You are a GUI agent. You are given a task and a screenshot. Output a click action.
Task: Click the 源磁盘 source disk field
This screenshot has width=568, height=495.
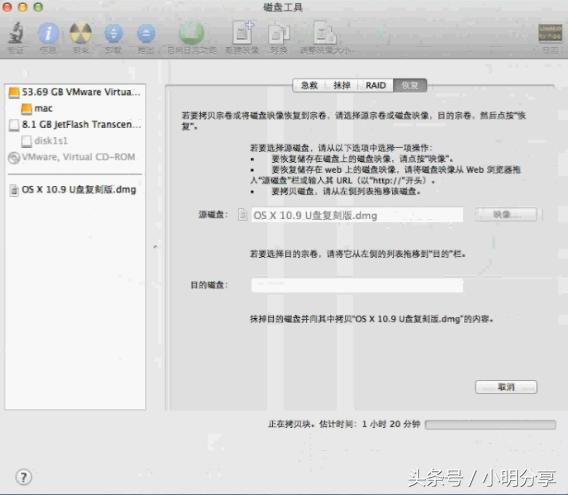click(357, 215)
